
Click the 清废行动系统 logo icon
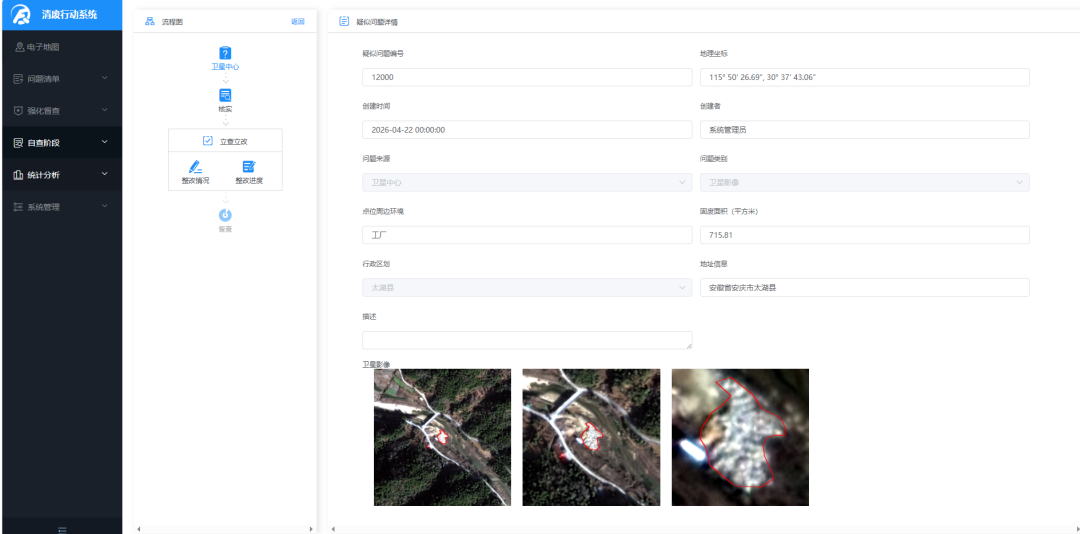point(21,14)
